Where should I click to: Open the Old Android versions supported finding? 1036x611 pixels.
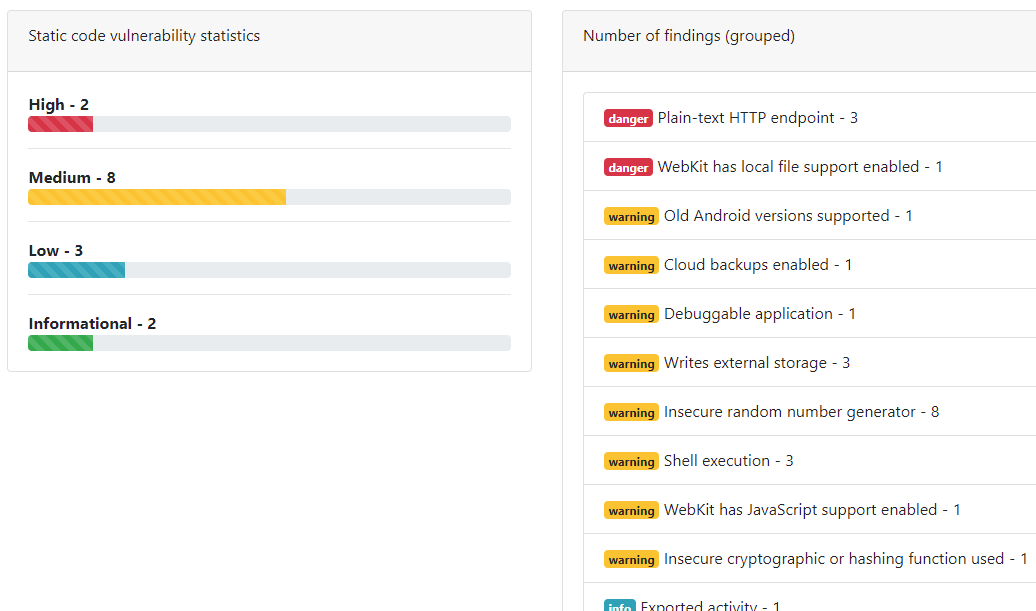[788, 216]
